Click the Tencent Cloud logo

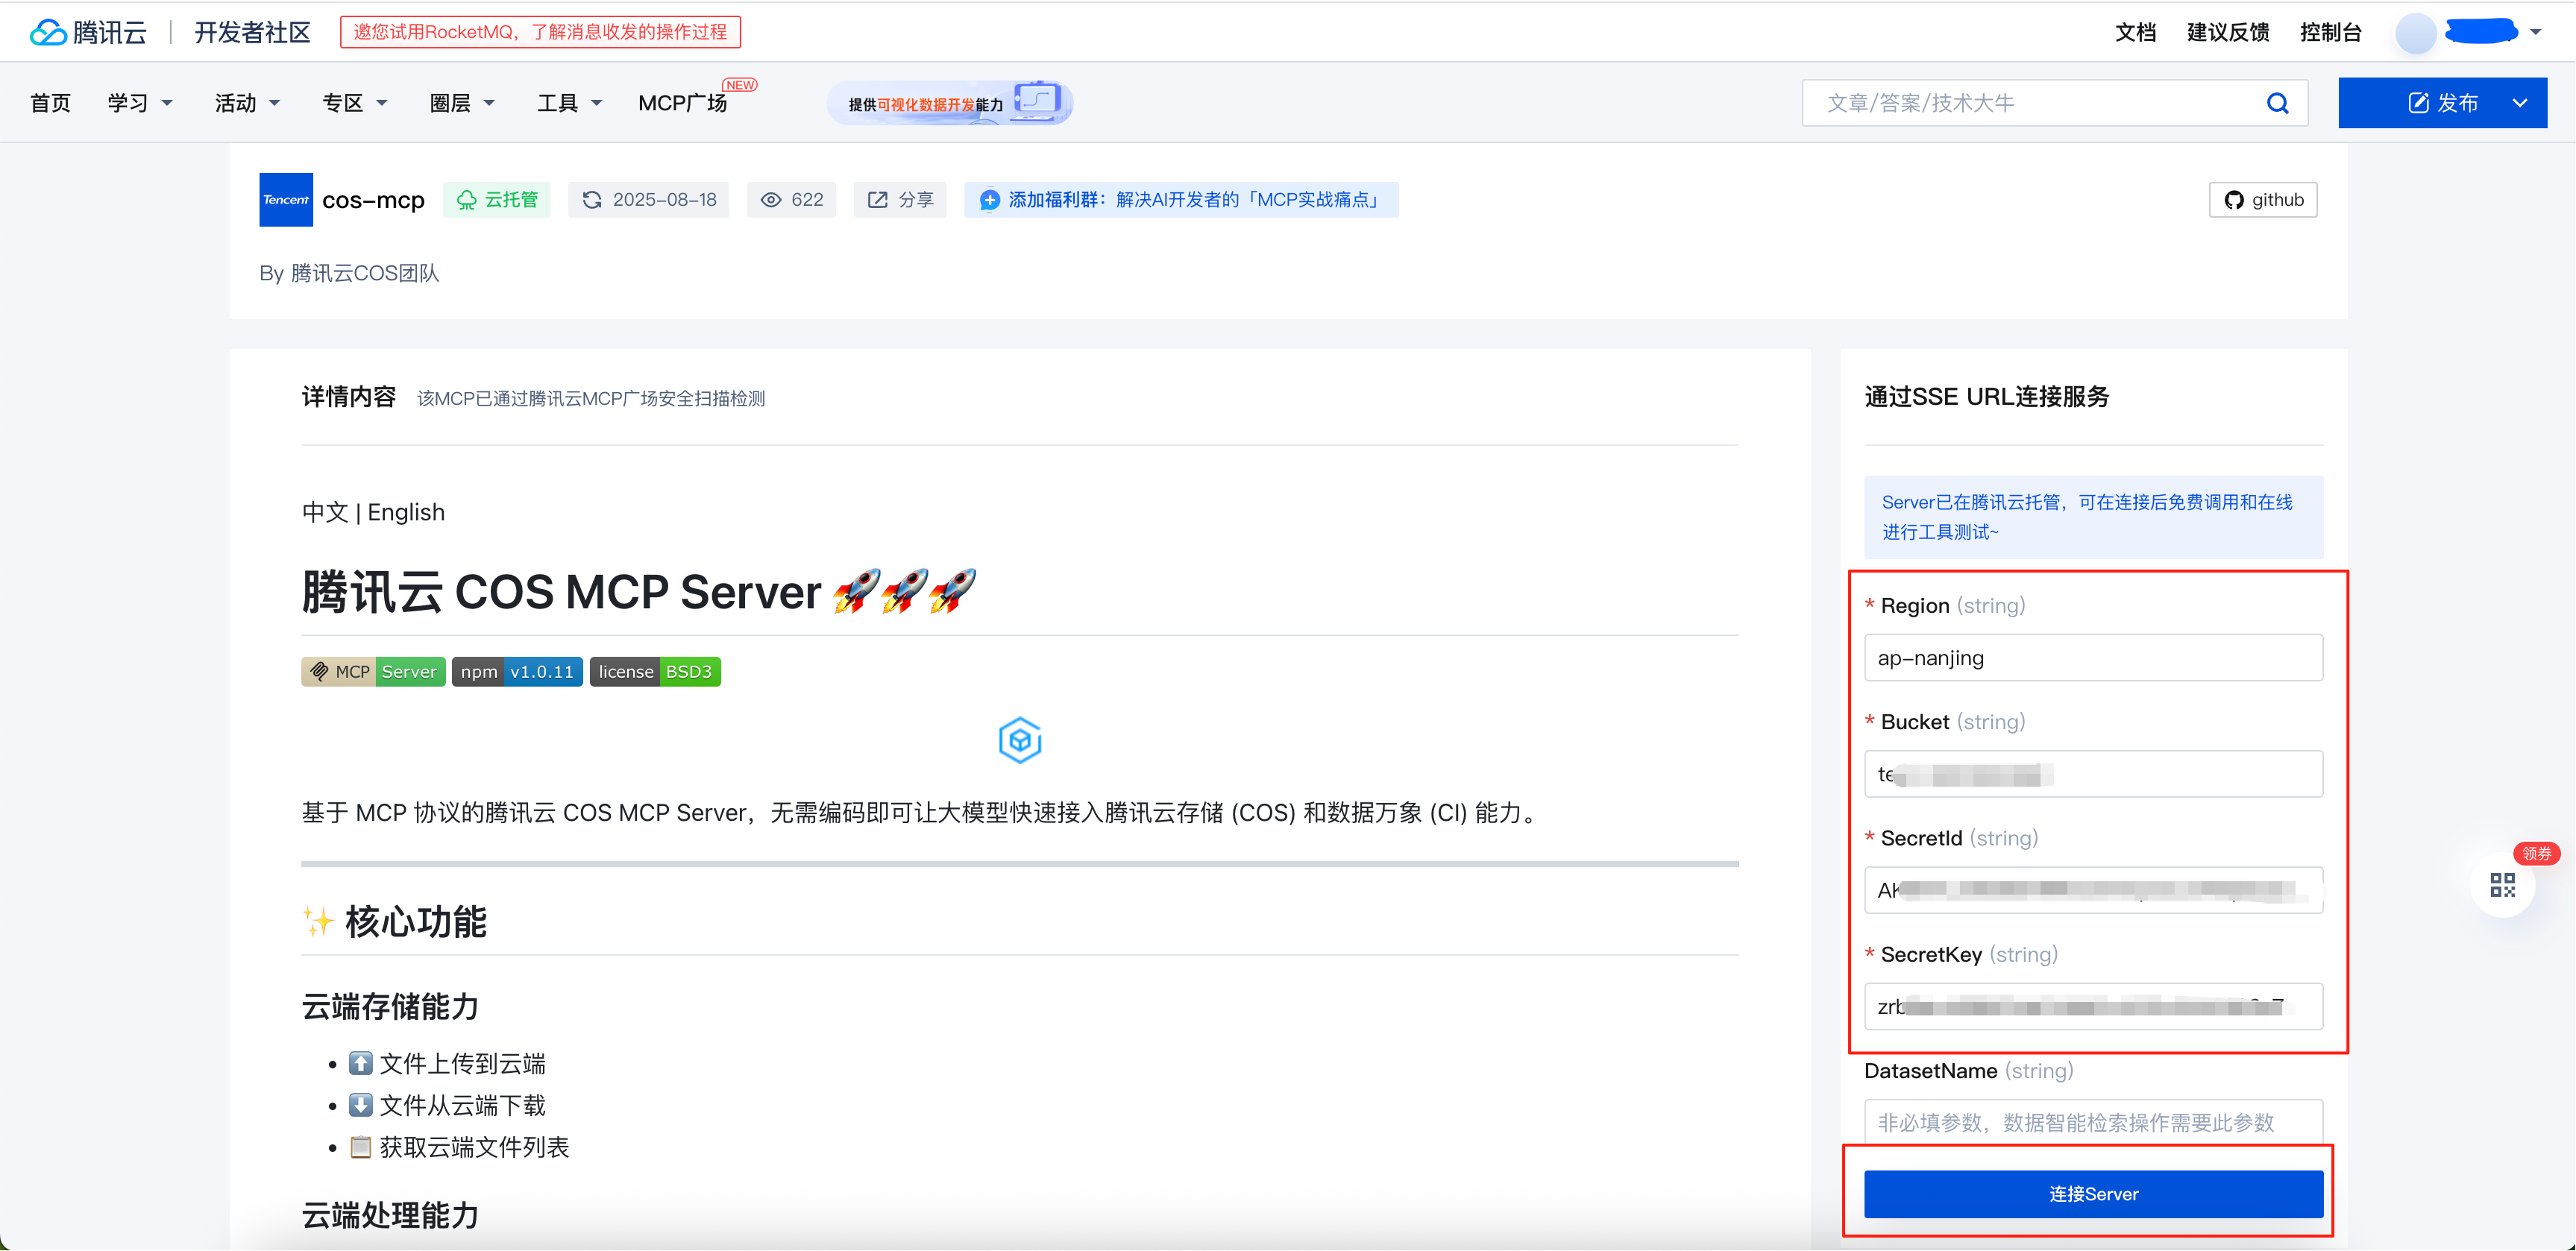(88, 32)
